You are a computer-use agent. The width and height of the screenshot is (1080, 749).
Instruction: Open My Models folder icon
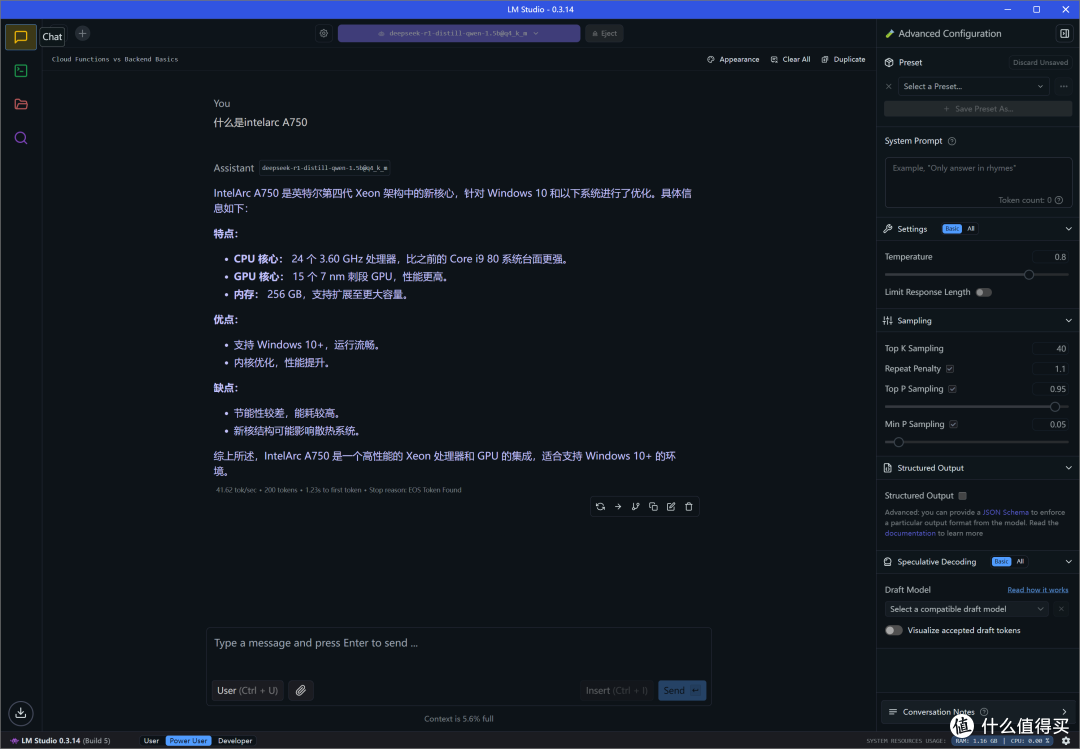(x=21, y=104)
